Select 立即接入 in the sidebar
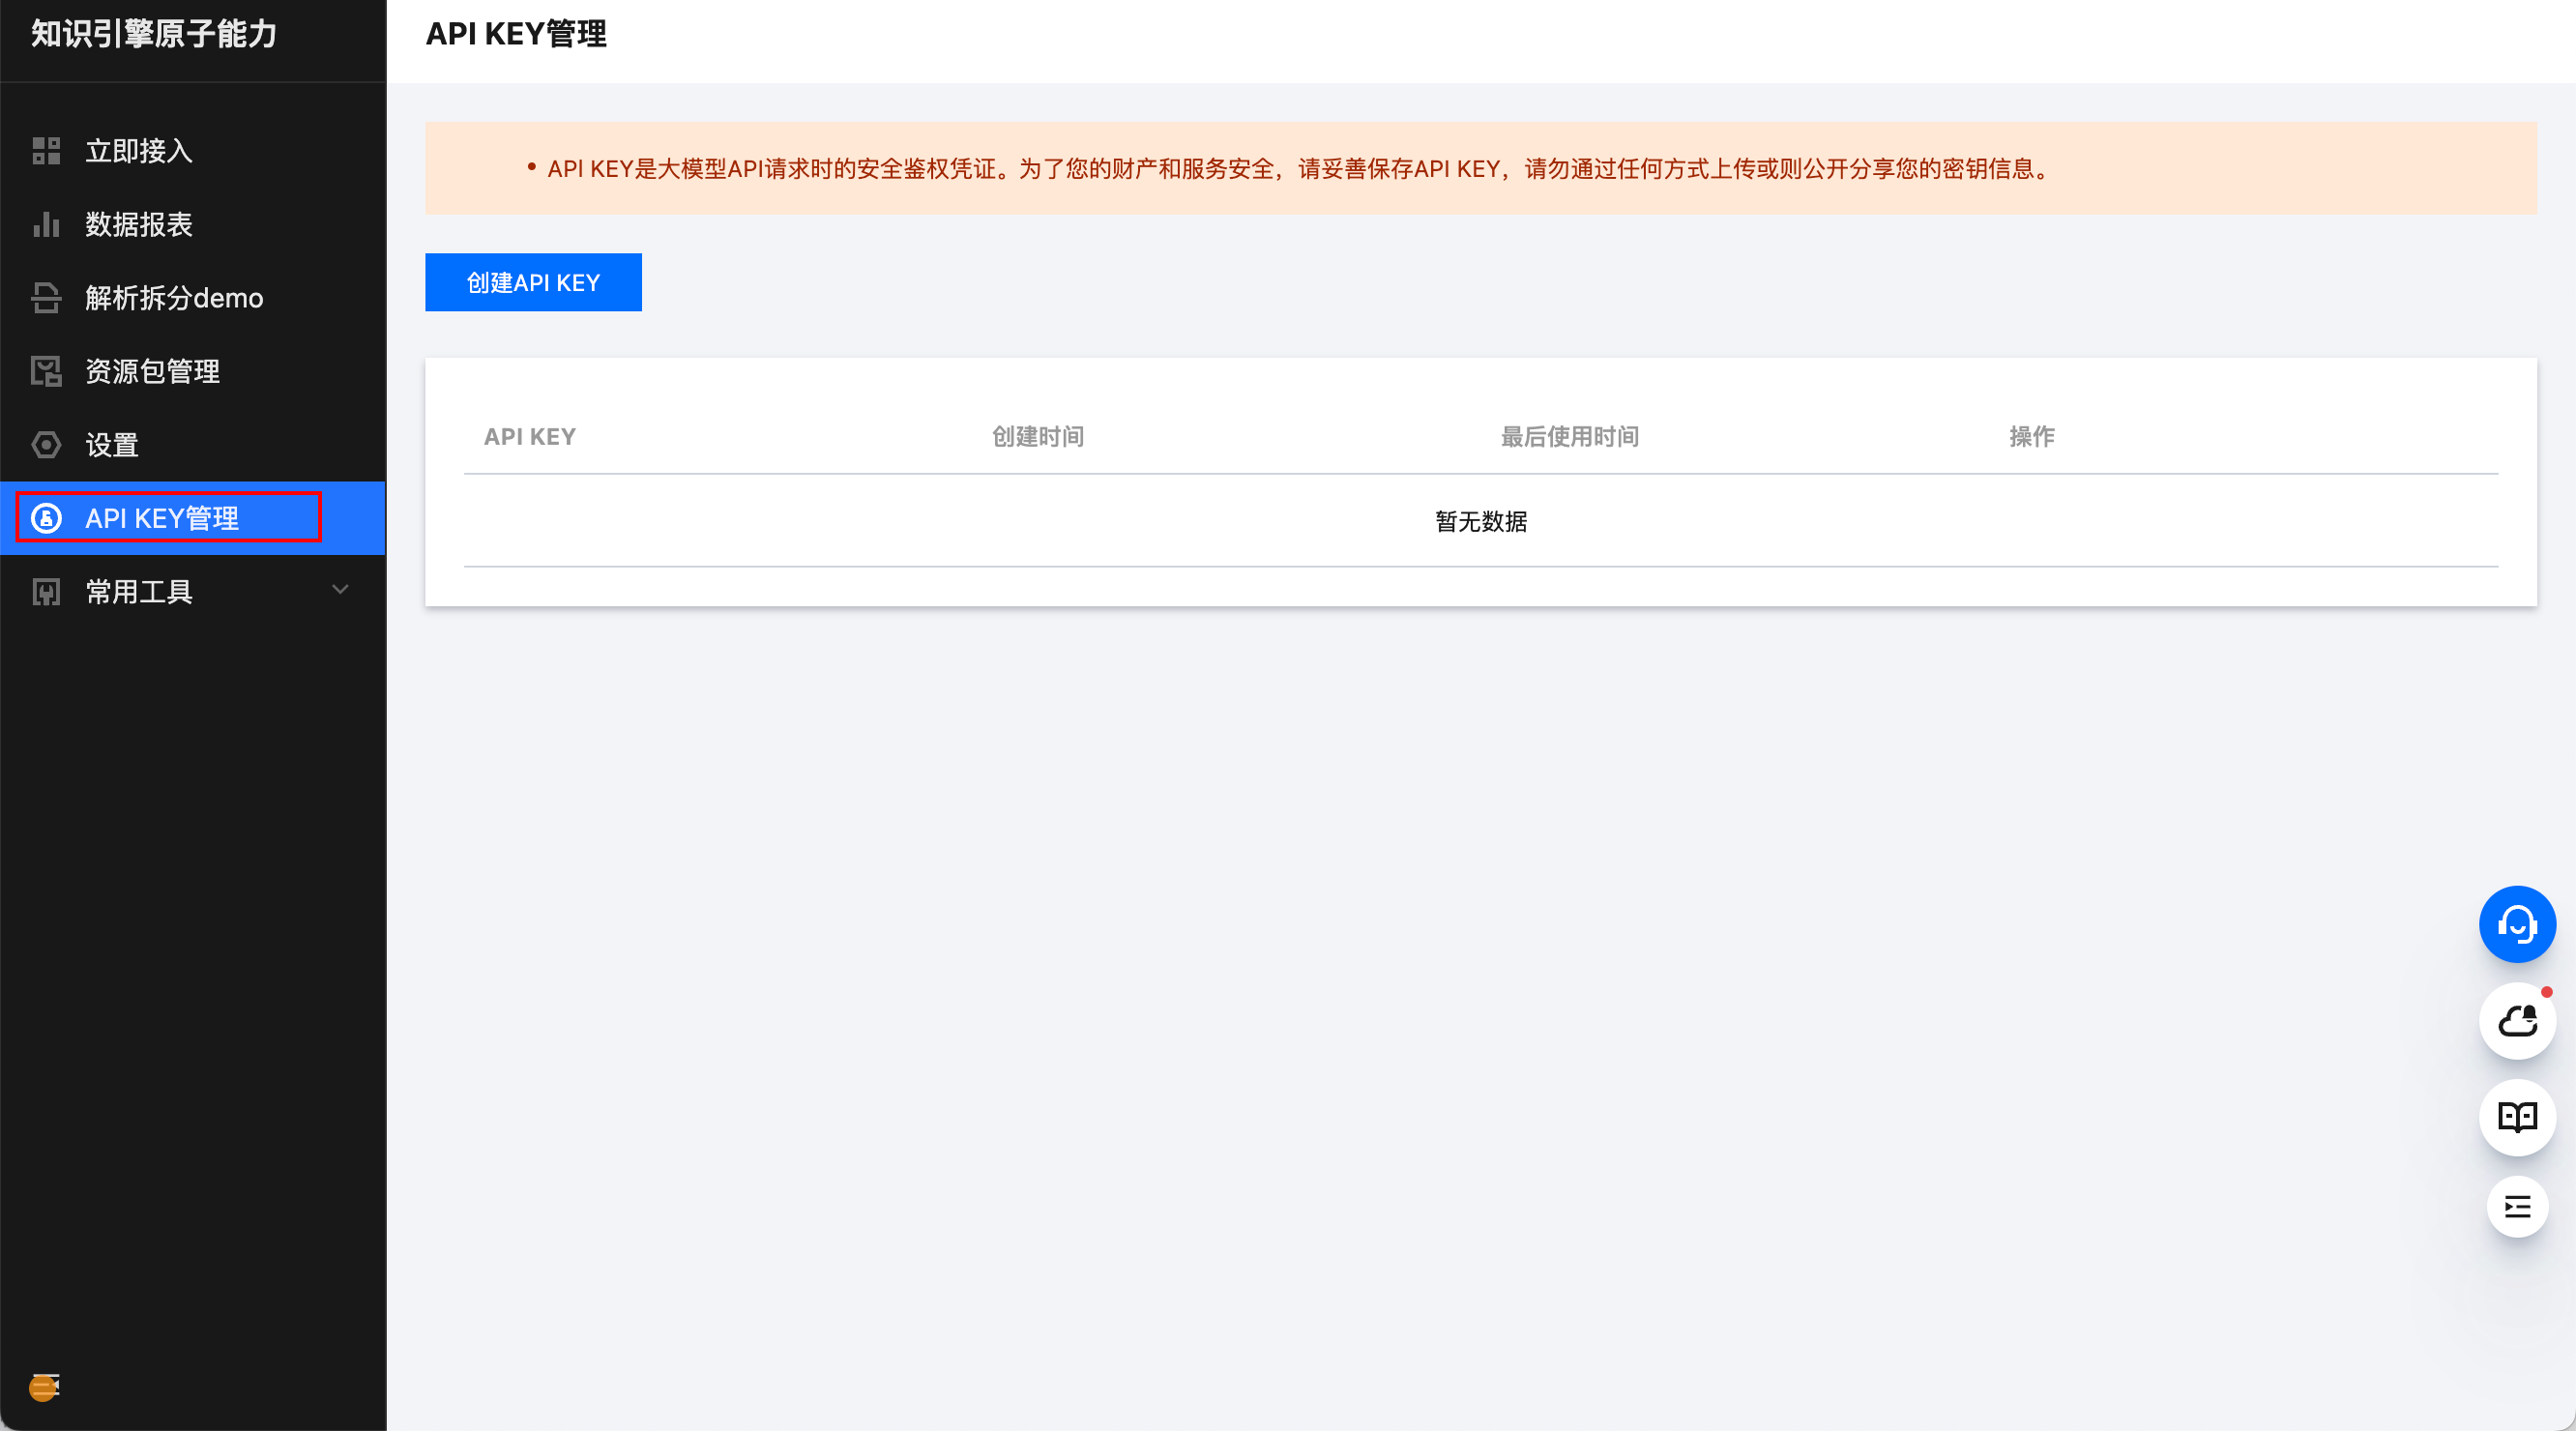 pyautogui.click(x=139, y=151)
